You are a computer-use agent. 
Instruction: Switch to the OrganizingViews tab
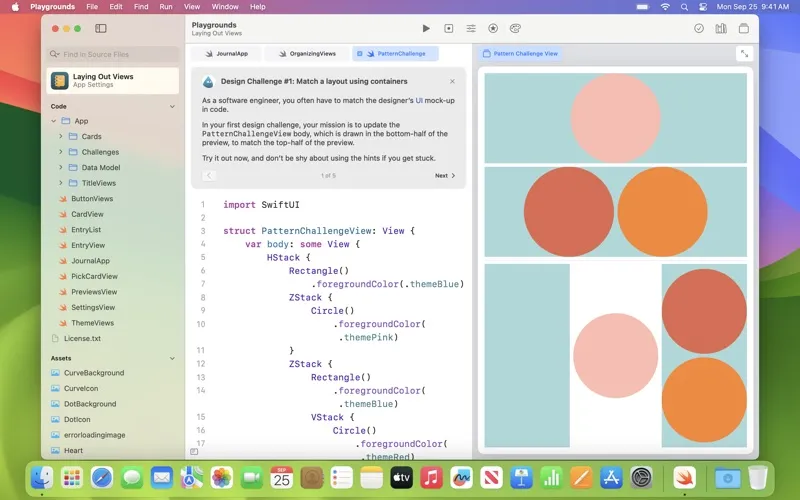(x=307, y=54)
